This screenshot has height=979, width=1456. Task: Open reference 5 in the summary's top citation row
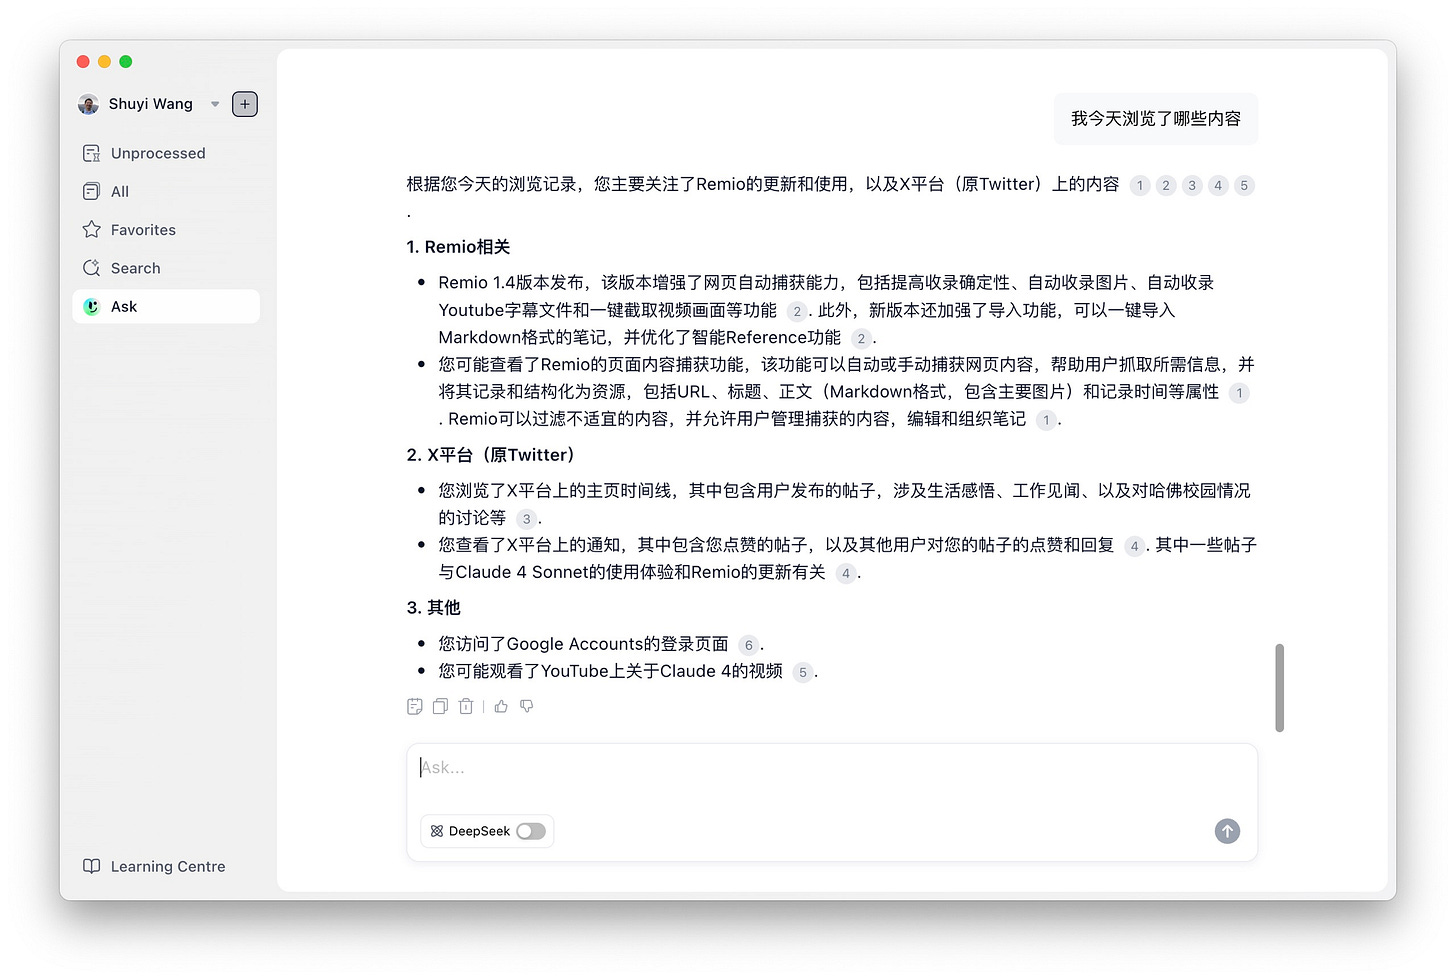(1244, 185)
